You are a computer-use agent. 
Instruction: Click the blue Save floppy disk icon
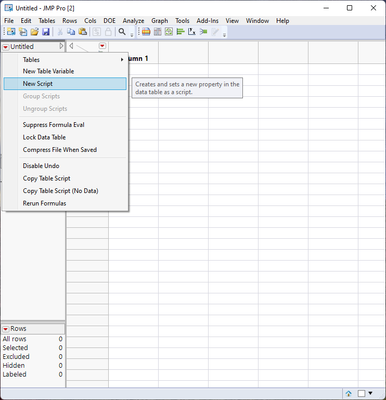[x=46, y=32]
